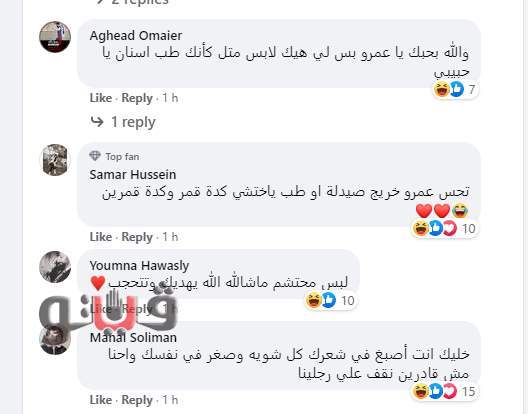Open the Youmna Hawasly name link
Image resolution: width=528 pixels, height=414 pixels.
139,265
